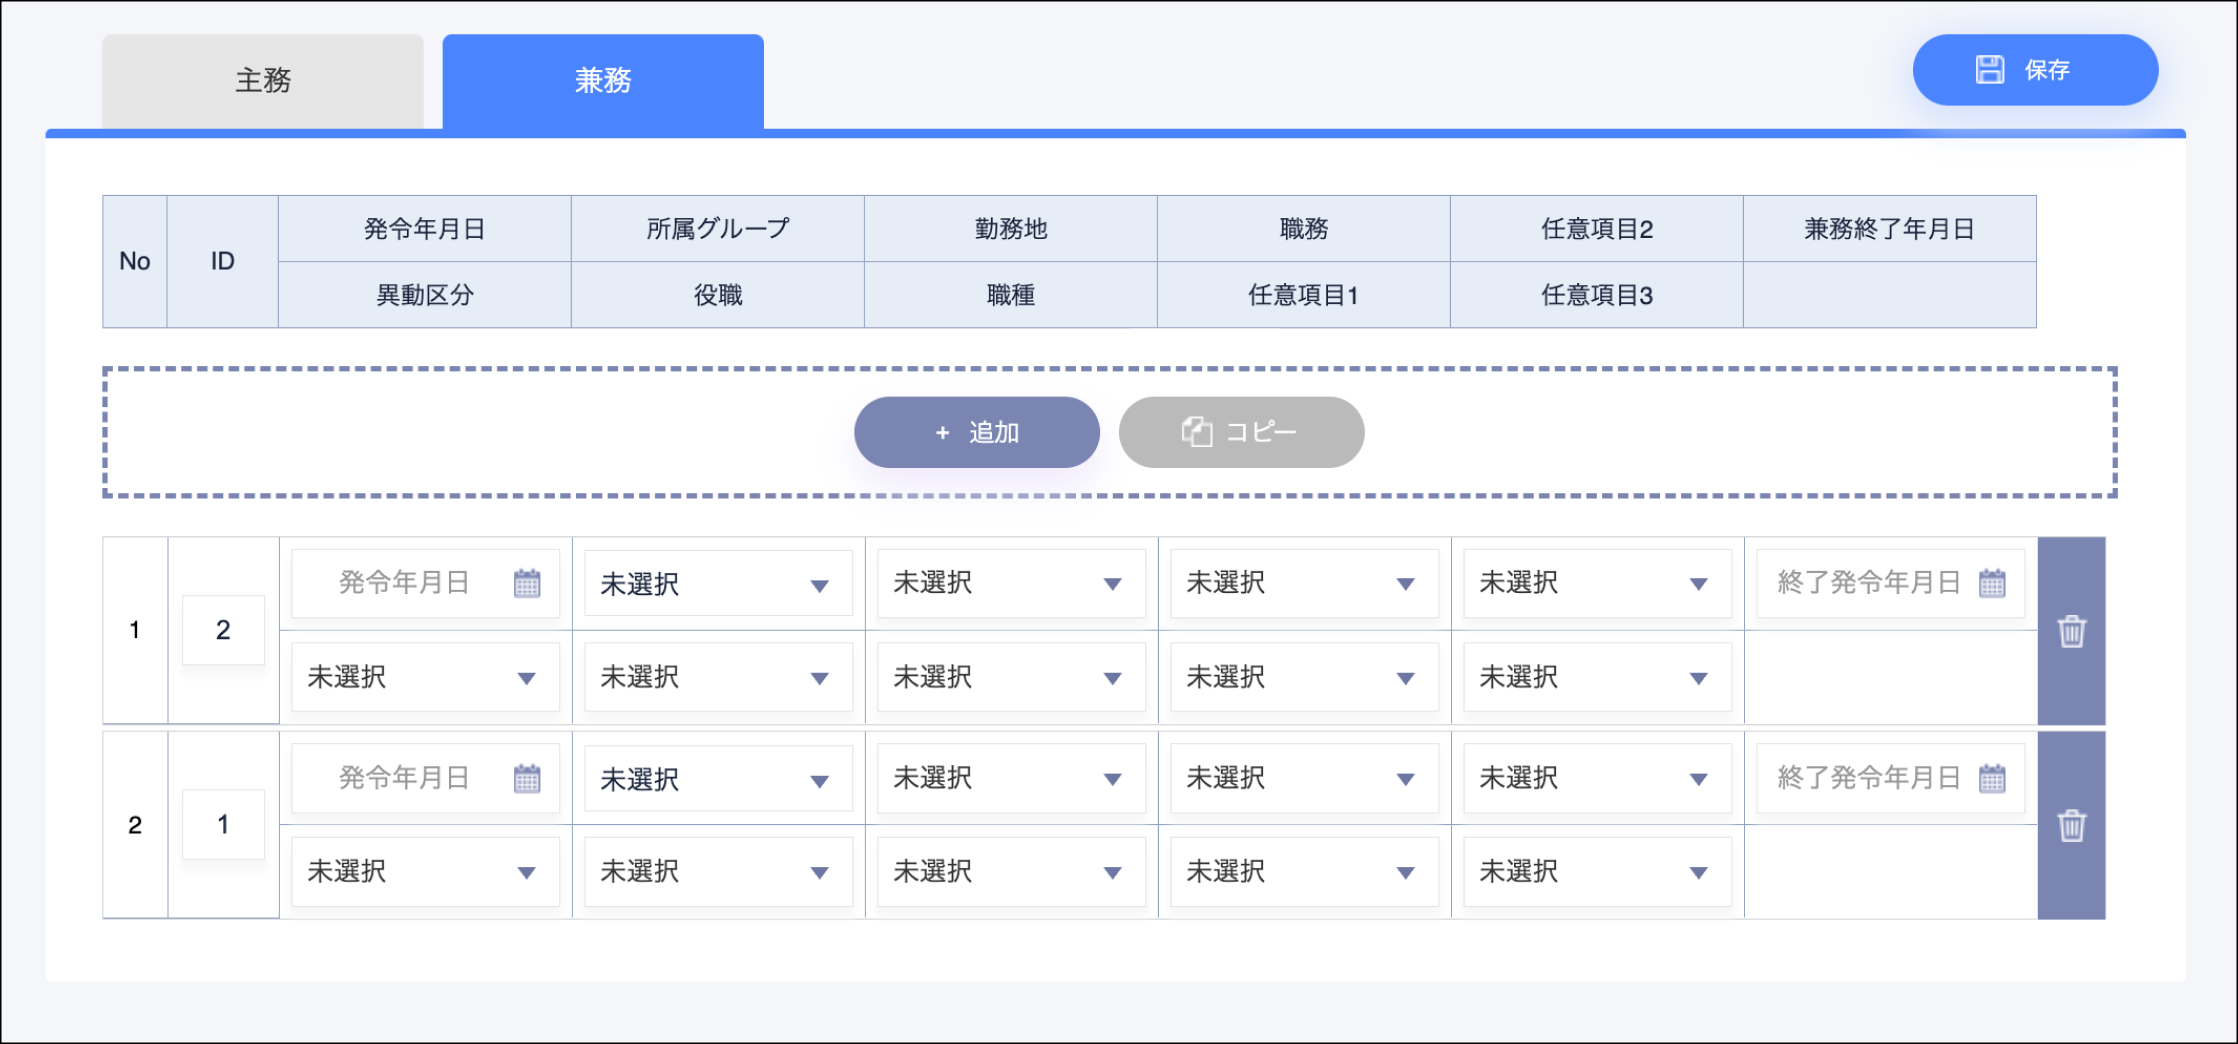Click the copy icon on コピー button
The image size is (2238, 1044).
point(1196,432)
